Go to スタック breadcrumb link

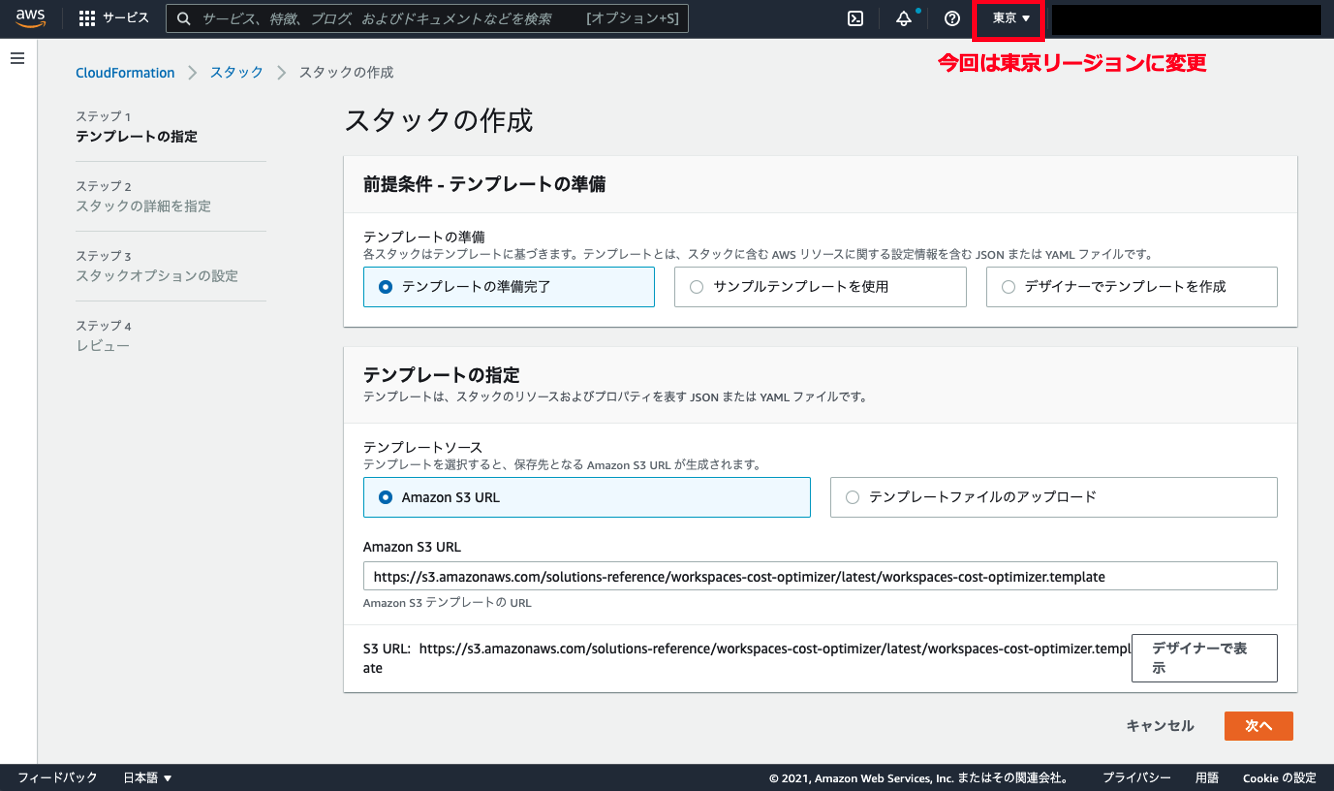coord(237,73)
